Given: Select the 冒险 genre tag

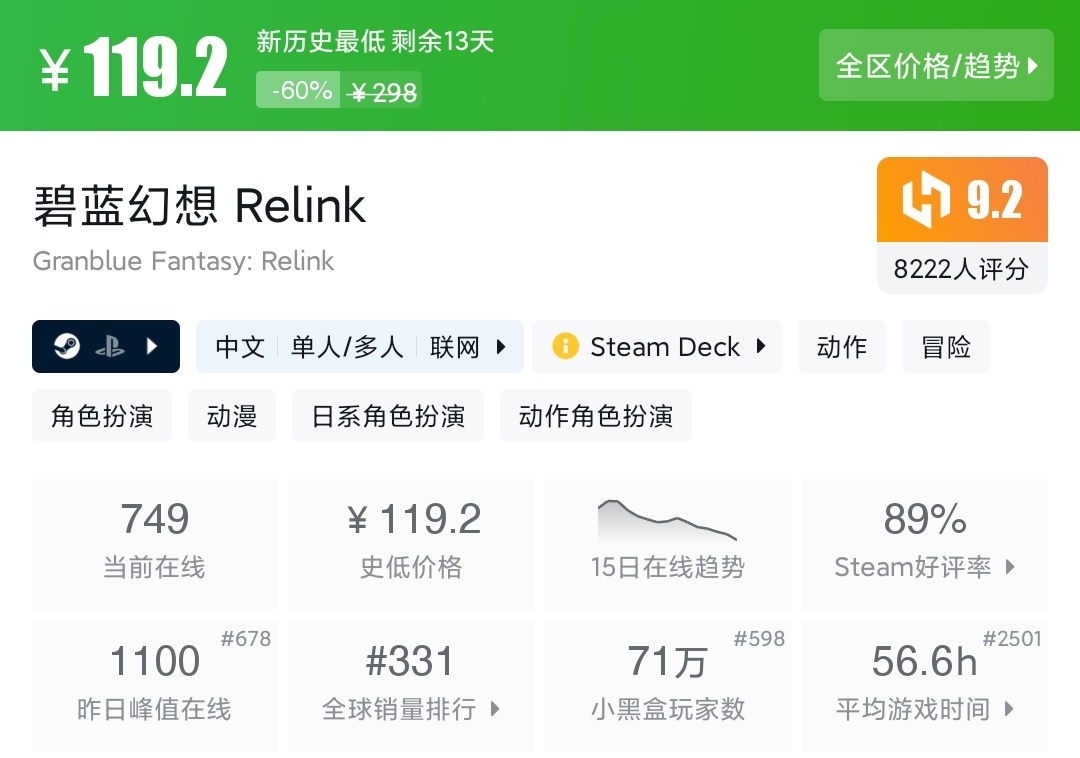Looking at the screenshot, I should coord(945,347).
